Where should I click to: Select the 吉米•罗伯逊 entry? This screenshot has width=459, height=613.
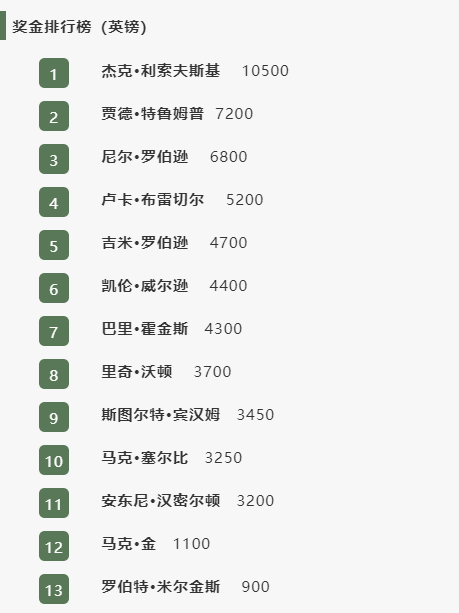click(145, 243)
